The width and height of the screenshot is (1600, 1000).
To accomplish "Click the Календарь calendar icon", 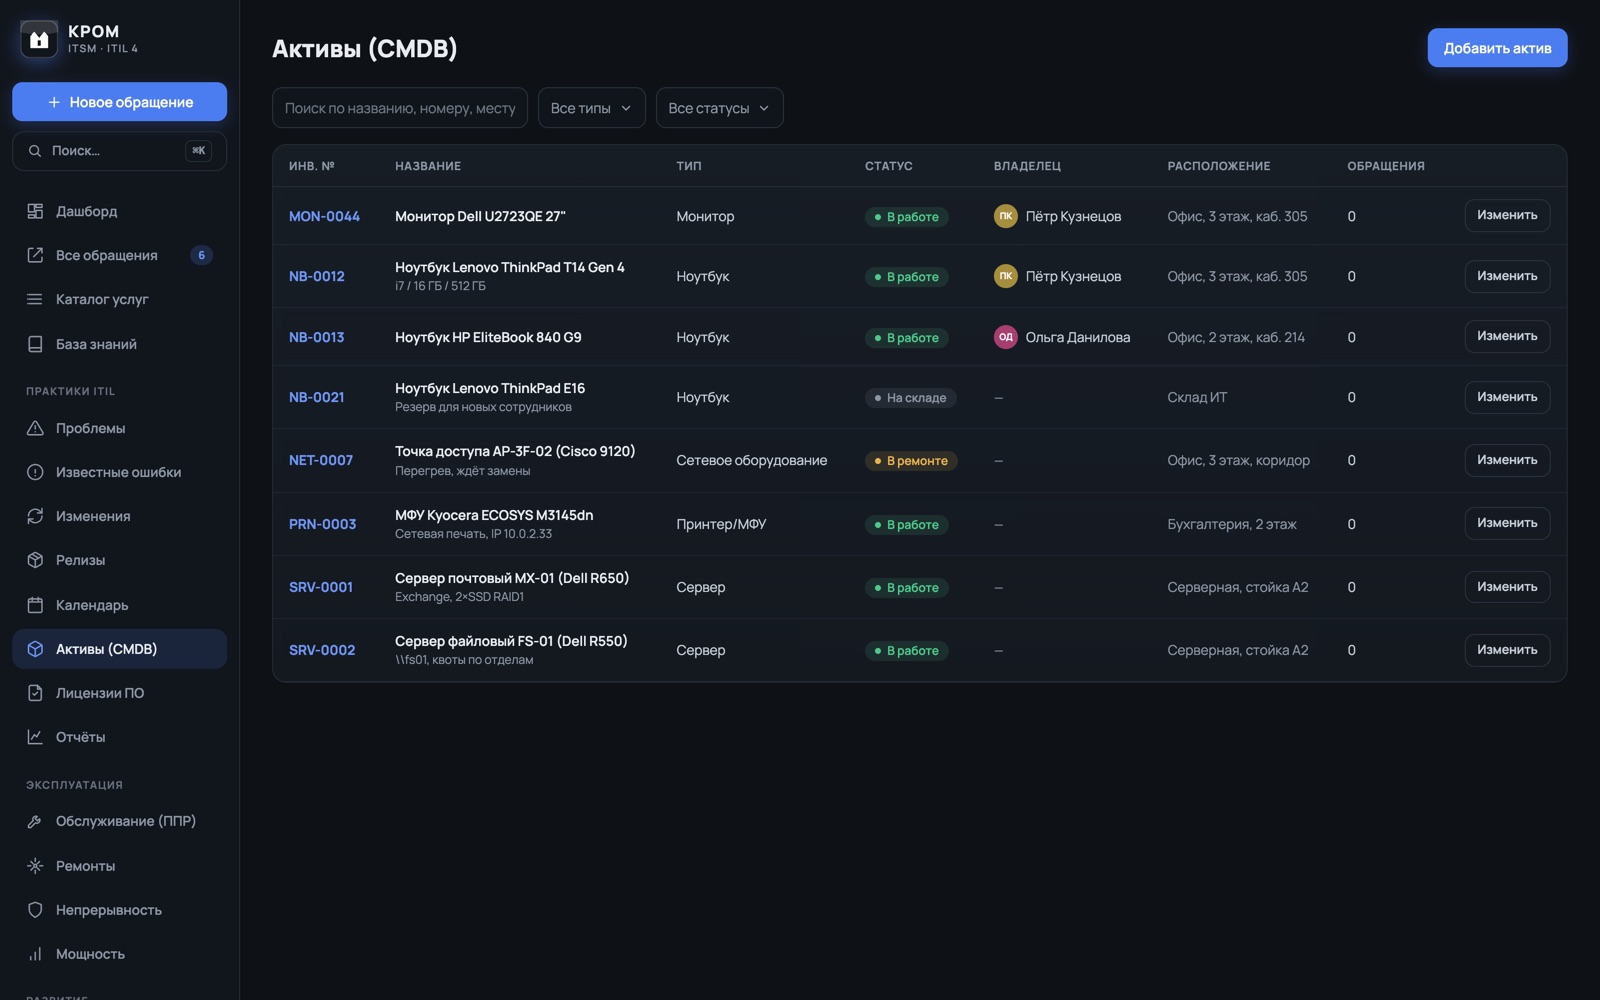I will click(35, 605).
